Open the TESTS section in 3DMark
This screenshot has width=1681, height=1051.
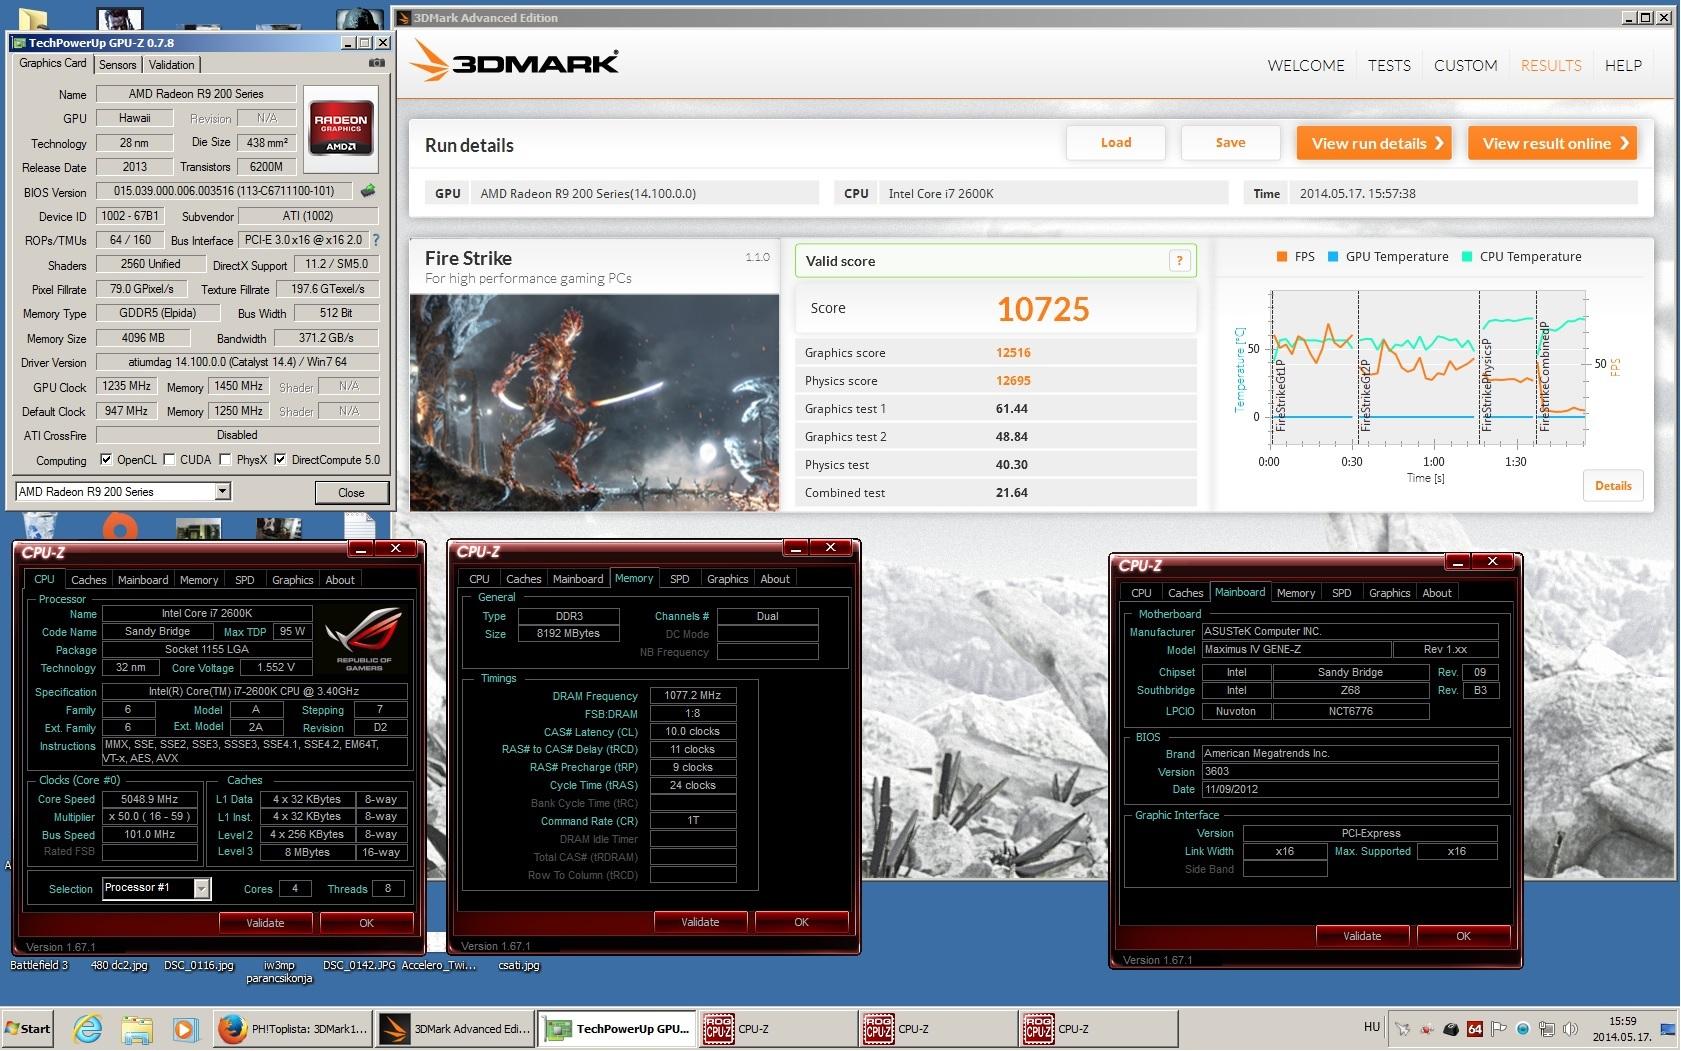[1389, 65]
